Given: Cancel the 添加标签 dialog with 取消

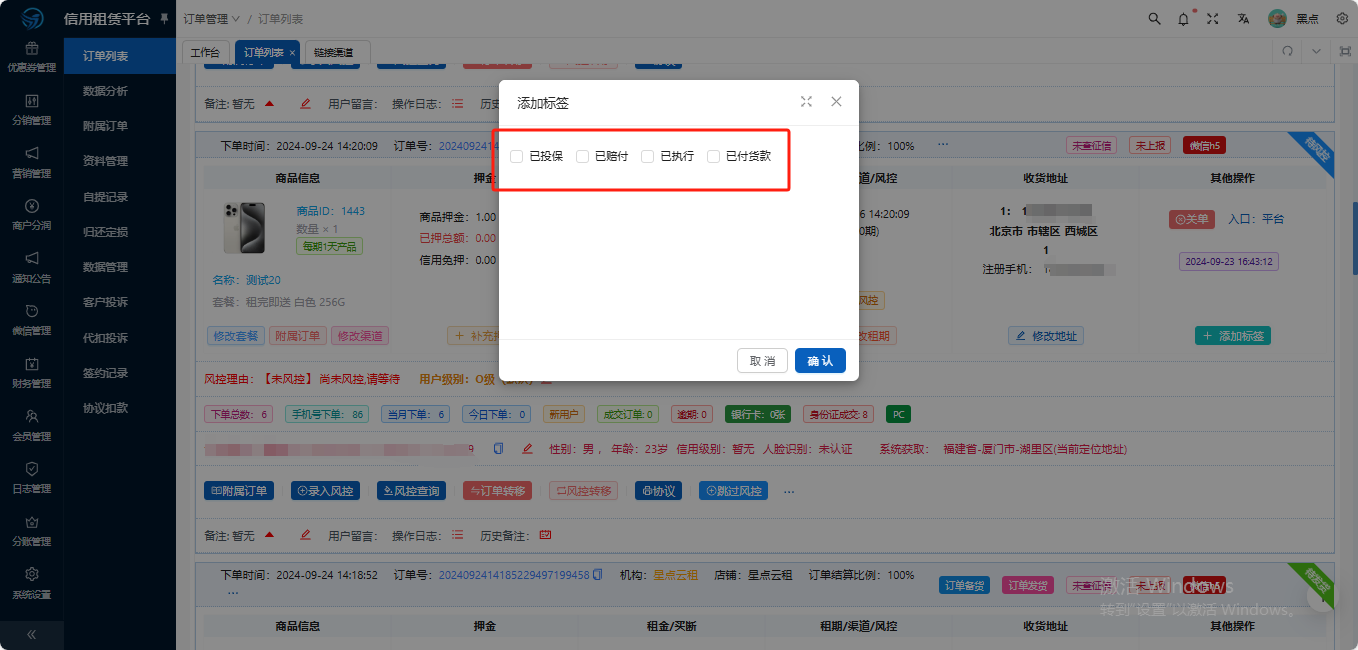Looking at the screenshot, I should point(762,361).
